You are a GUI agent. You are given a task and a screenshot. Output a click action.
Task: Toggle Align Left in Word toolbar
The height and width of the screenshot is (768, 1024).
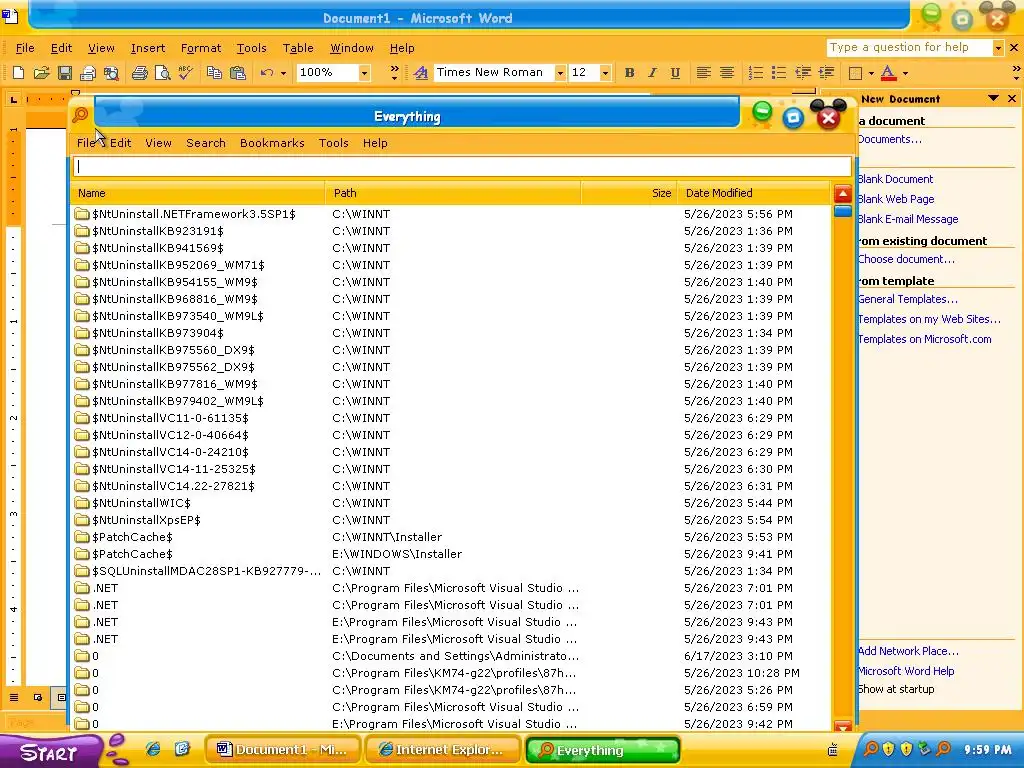(x=703, y=72)
